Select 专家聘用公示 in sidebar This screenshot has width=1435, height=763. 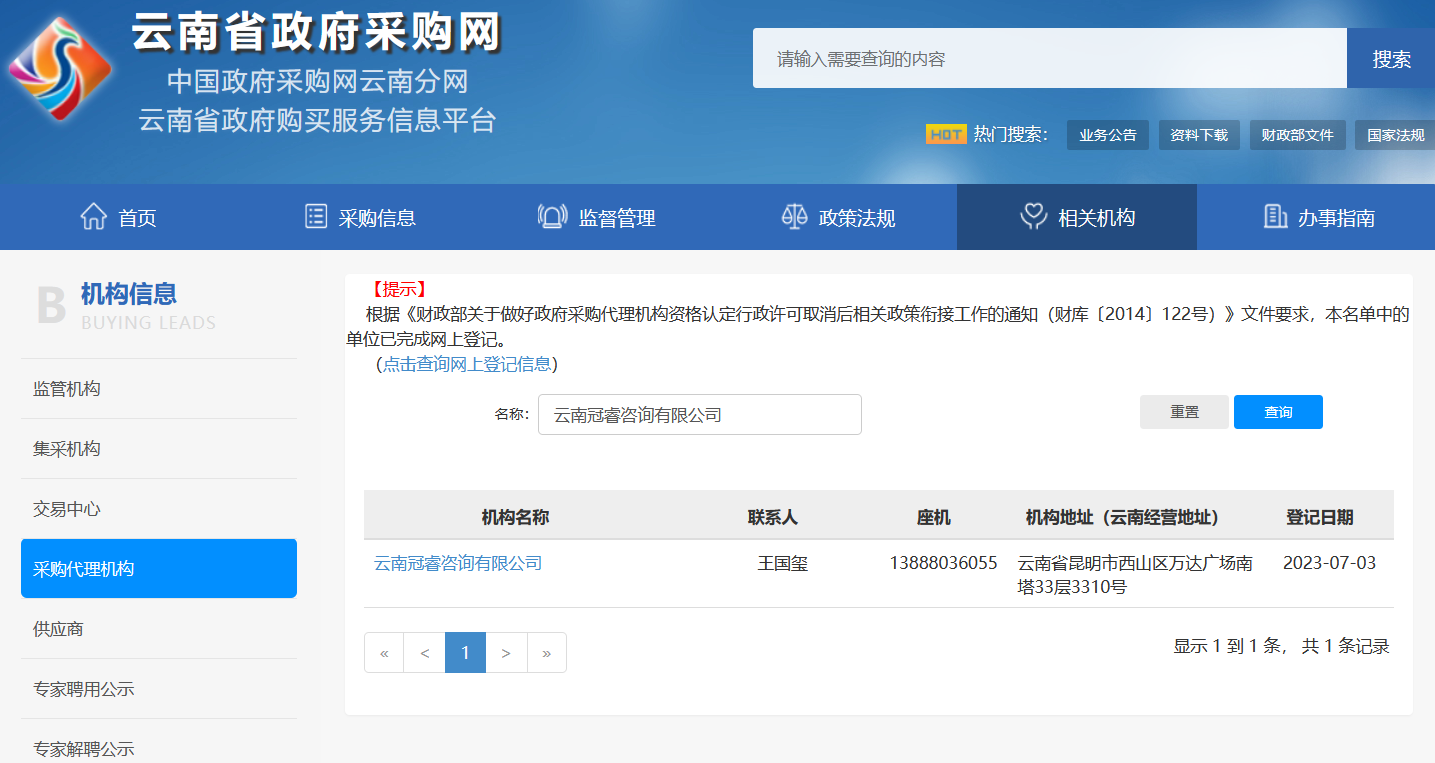coord(159,689)
